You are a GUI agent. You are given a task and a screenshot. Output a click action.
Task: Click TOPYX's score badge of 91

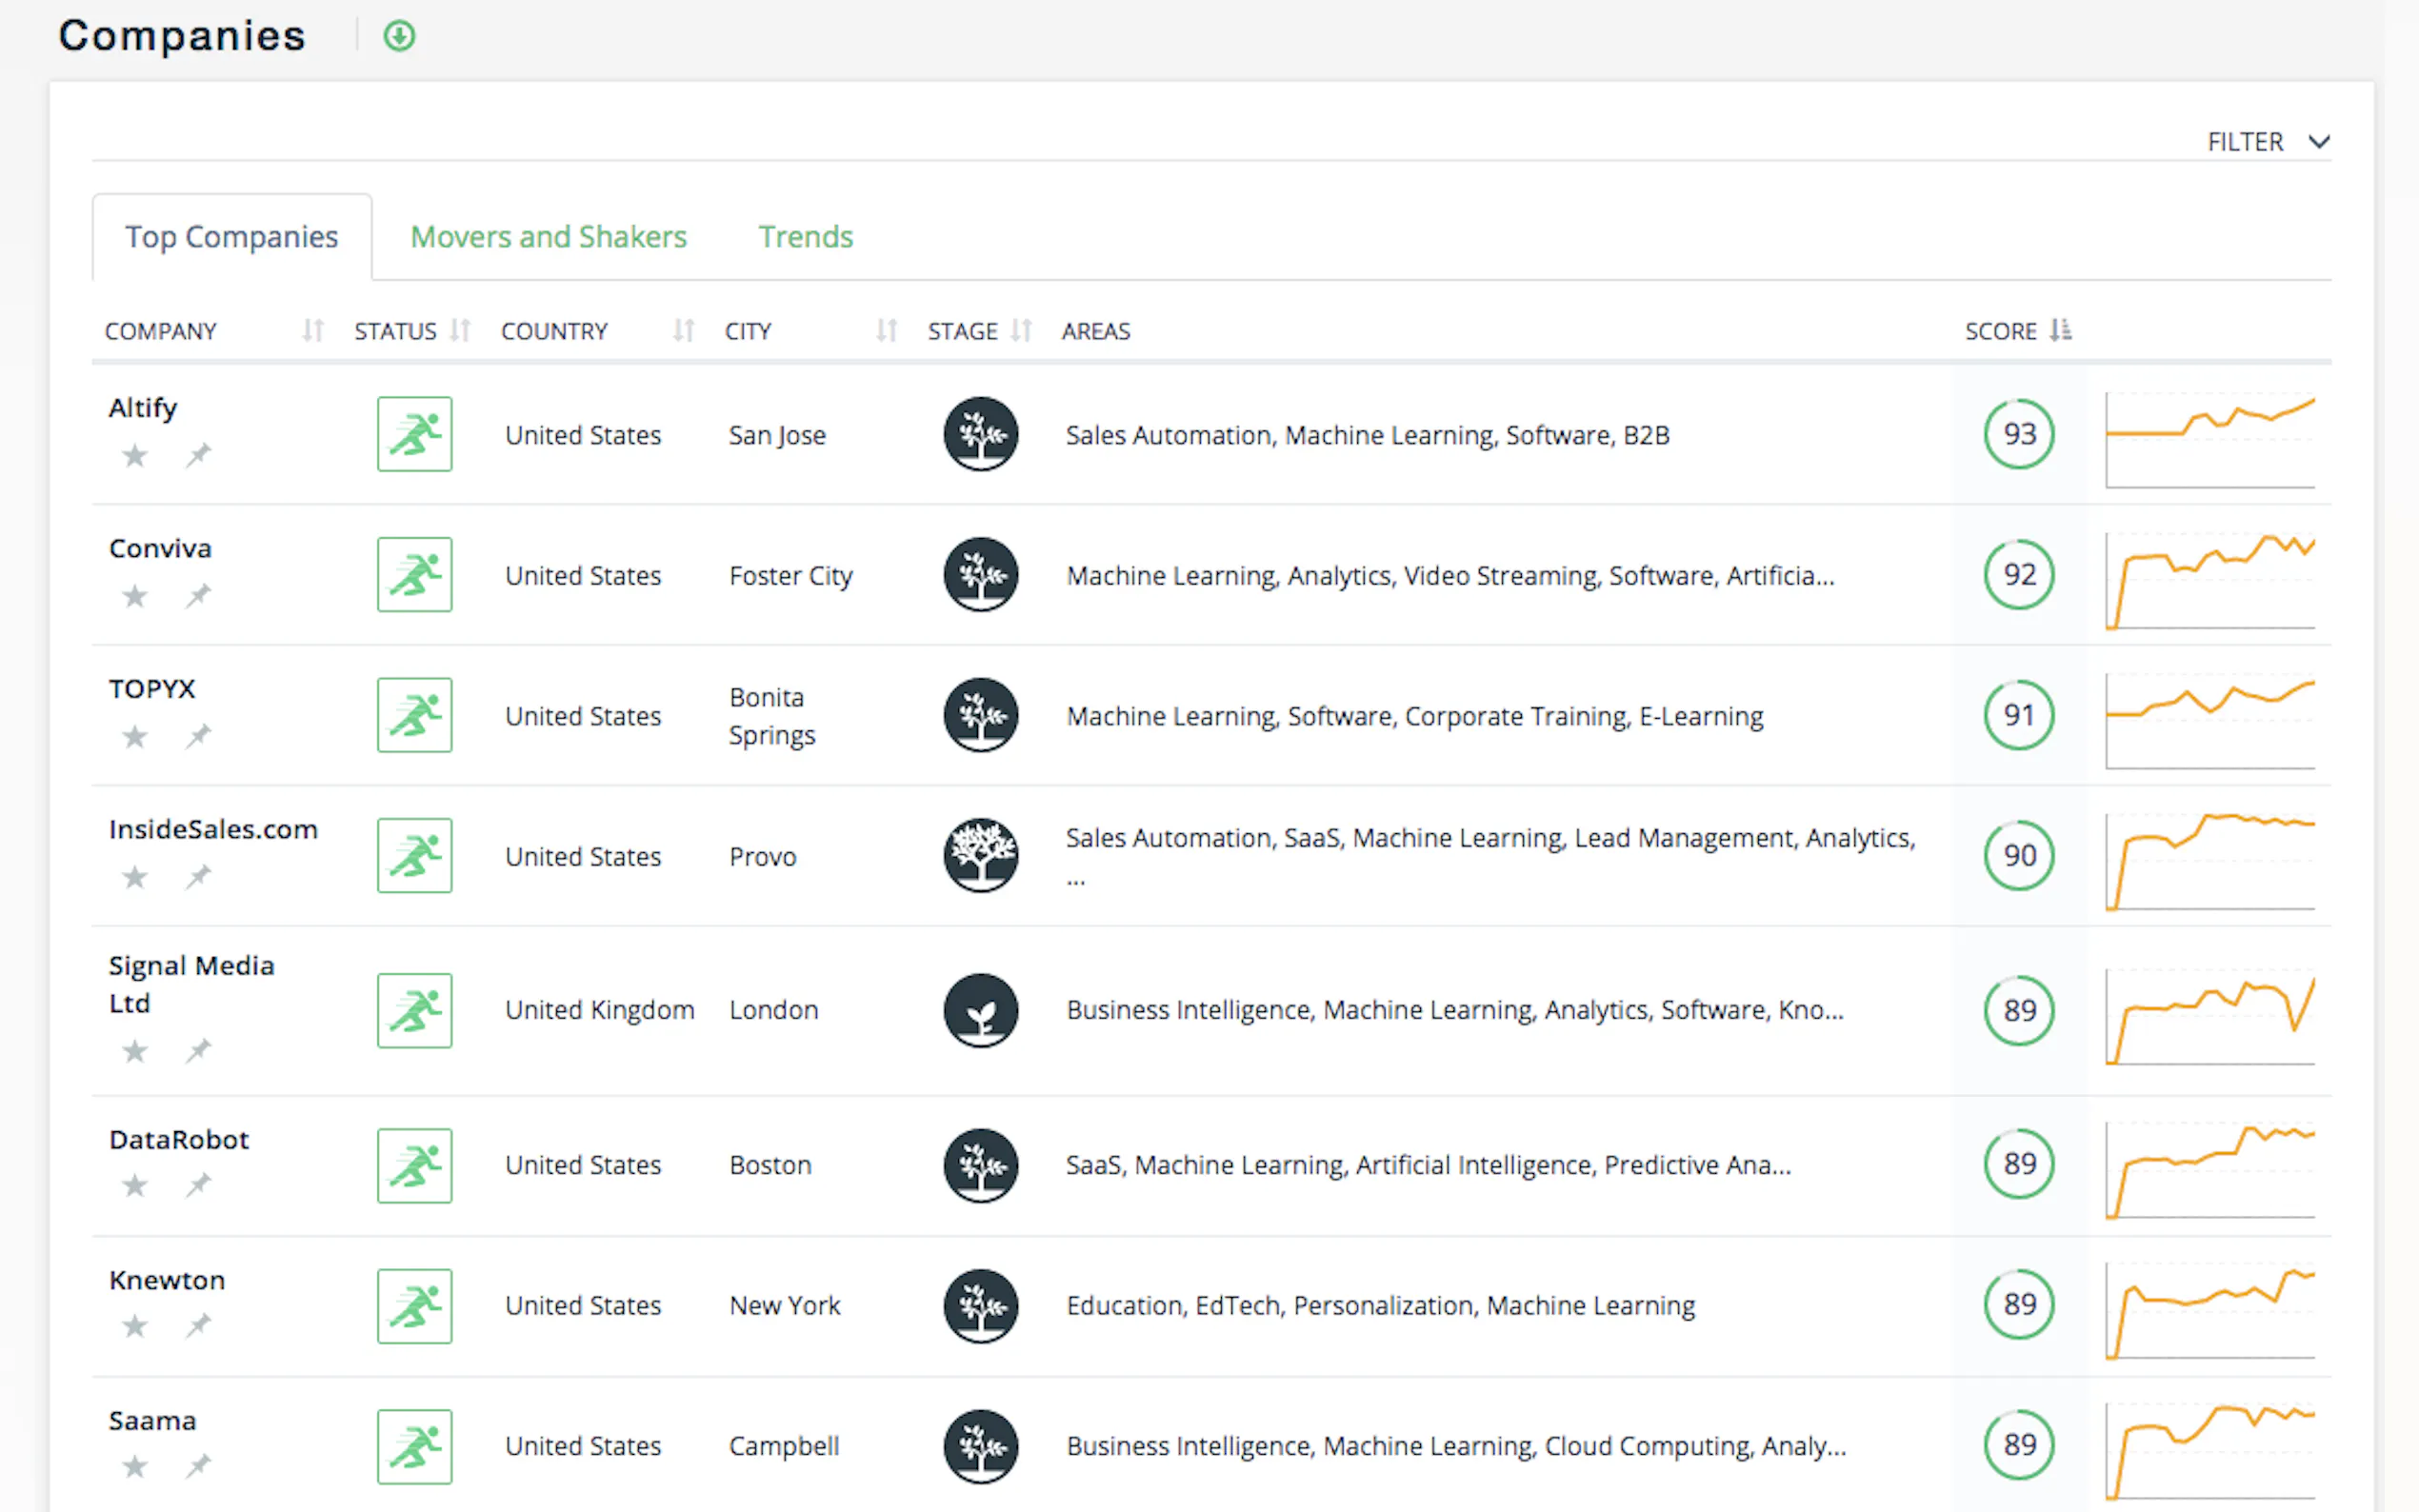tap(2019, 715)
